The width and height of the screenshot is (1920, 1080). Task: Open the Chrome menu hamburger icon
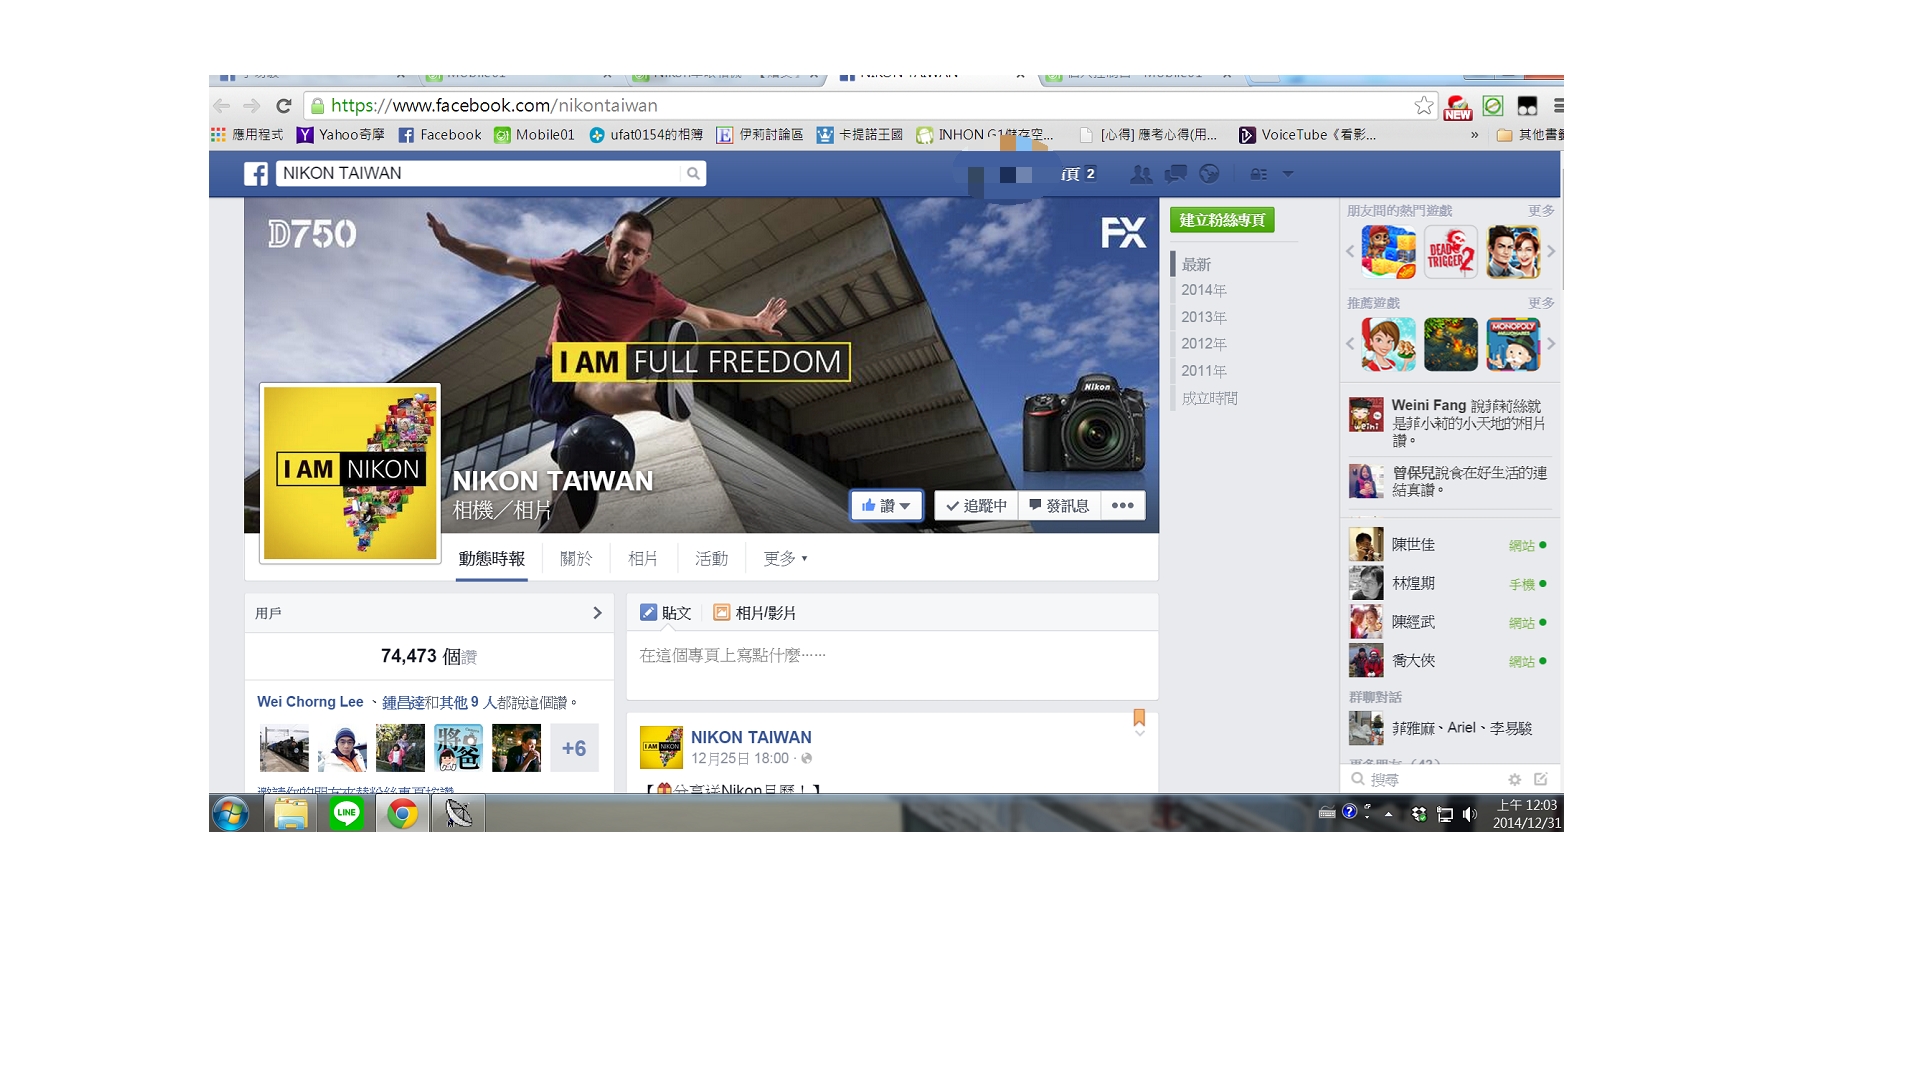pos(1558,106)
